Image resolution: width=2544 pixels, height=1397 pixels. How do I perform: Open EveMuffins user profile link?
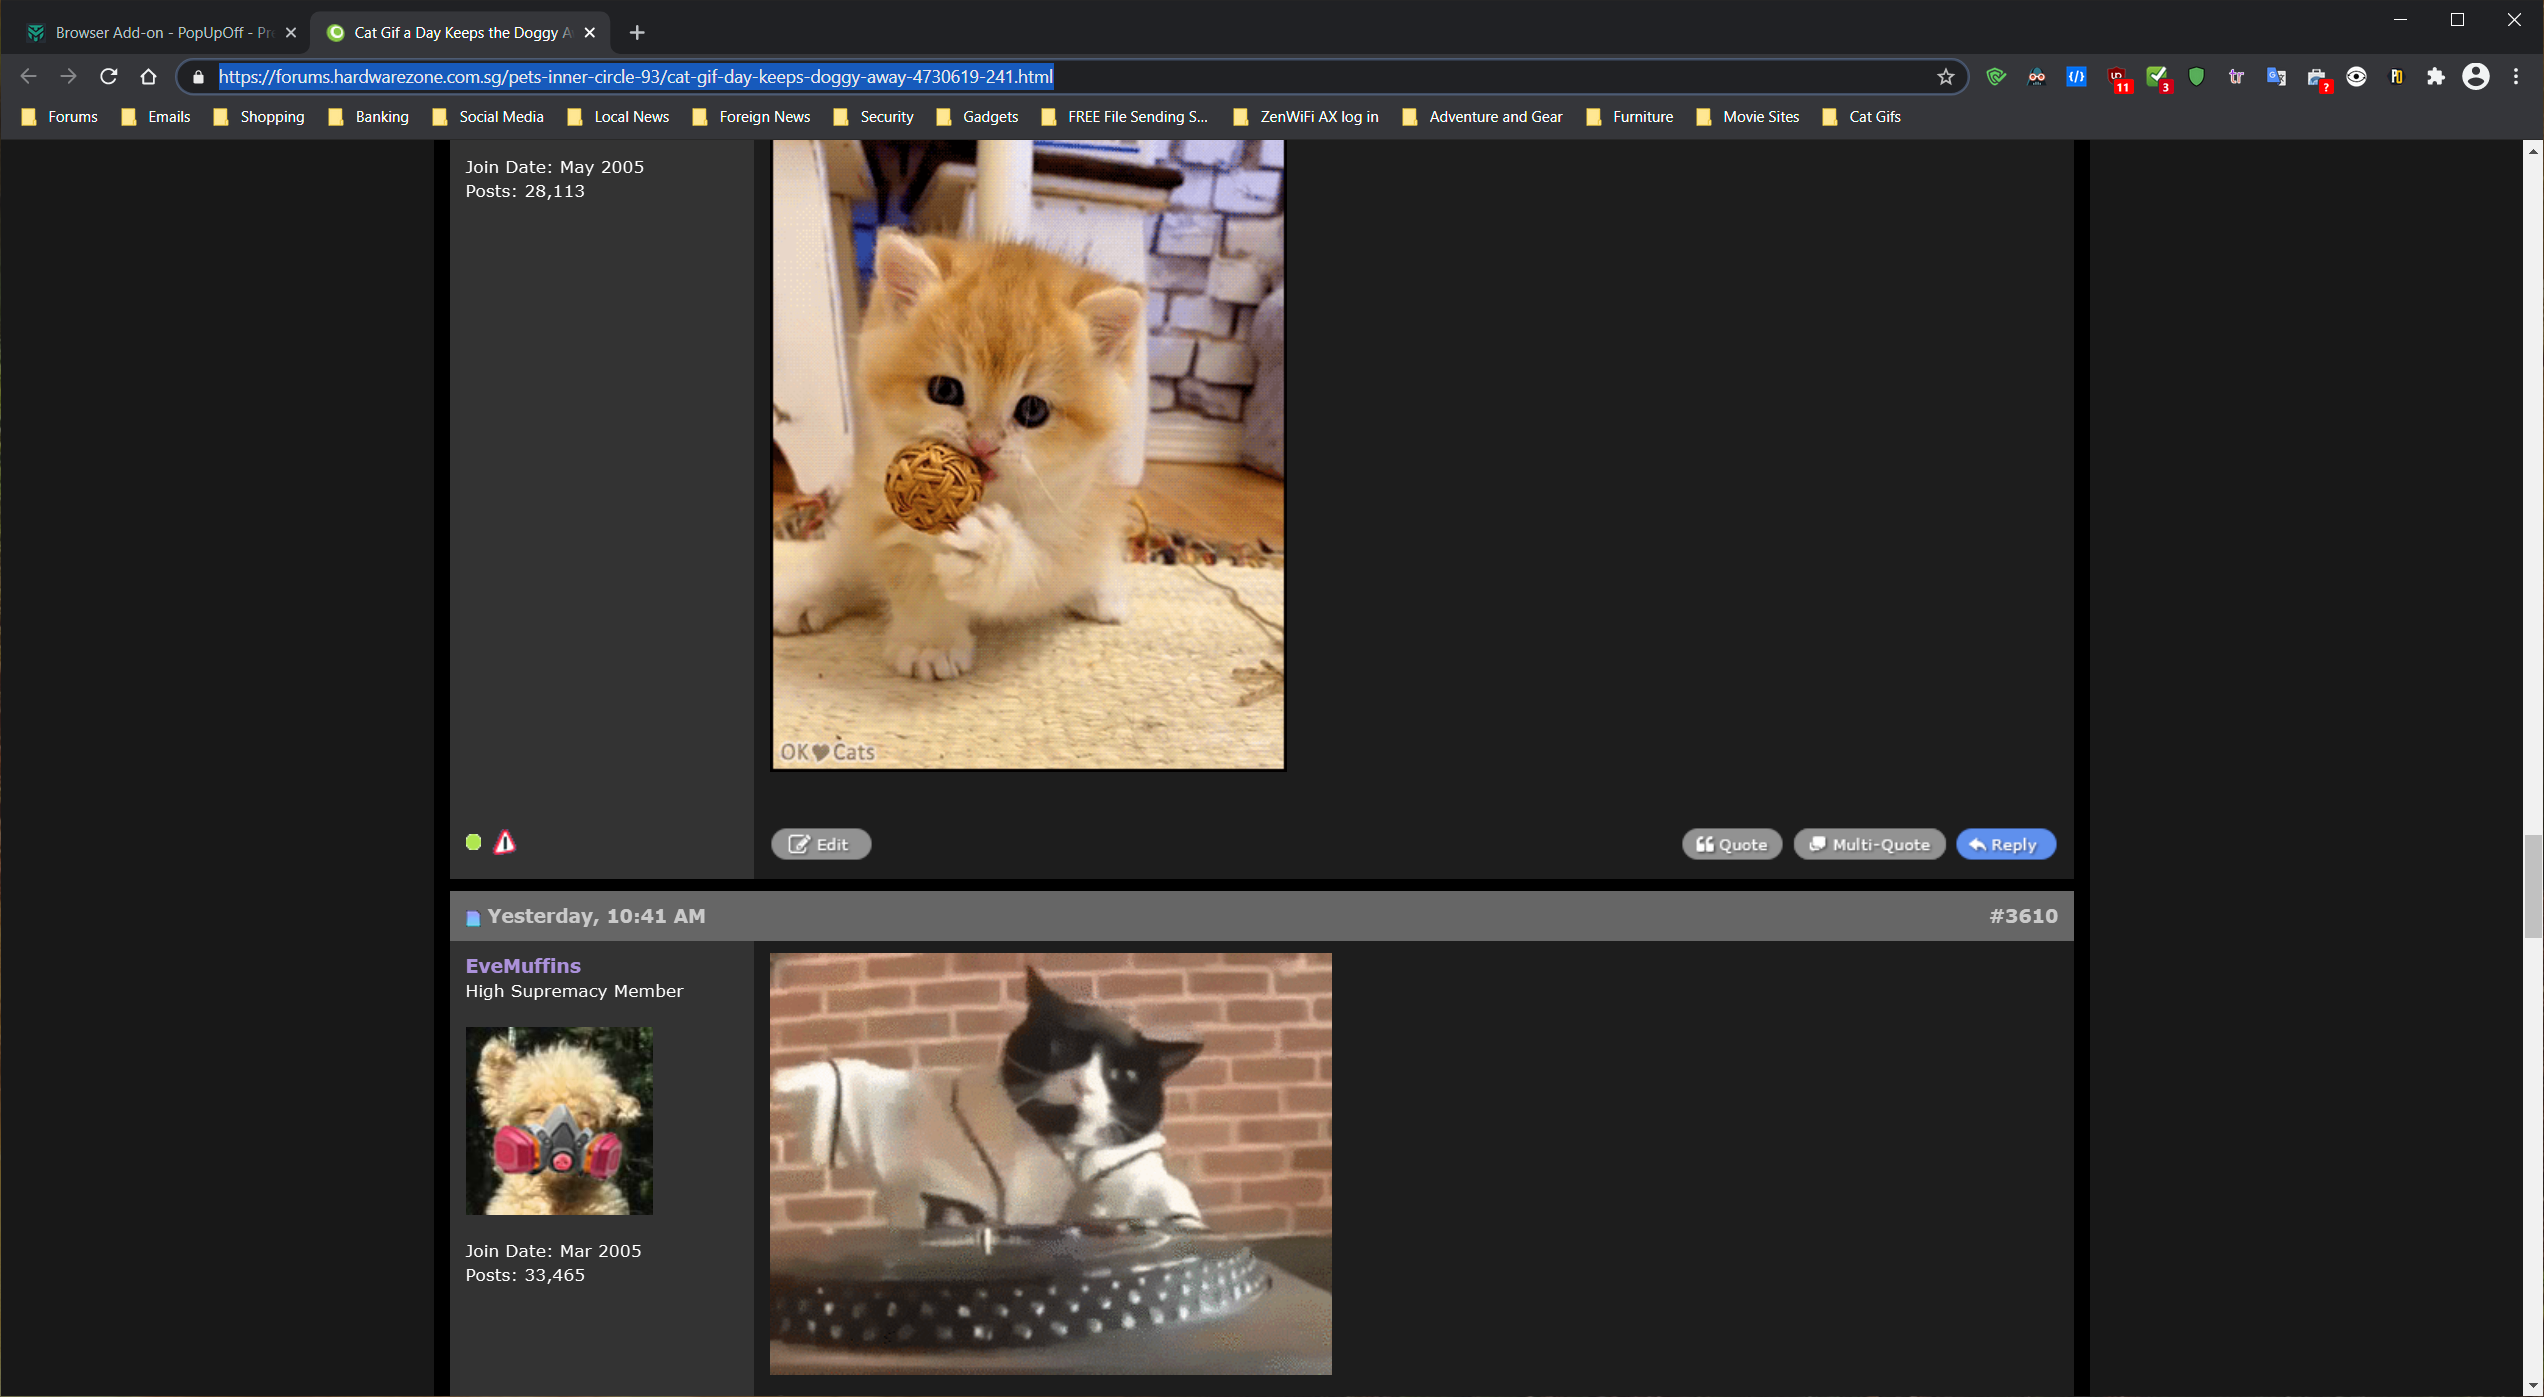523,965
